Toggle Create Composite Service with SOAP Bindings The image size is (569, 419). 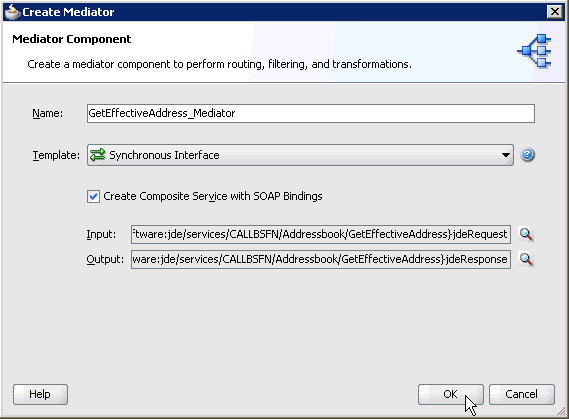(x=93, y=196)
